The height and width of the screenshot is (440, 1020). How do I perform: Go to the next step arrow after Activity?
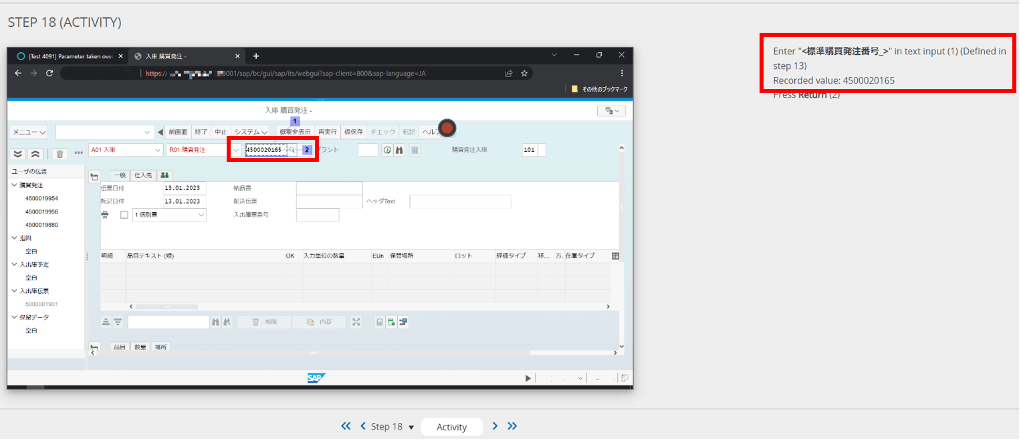pyautogui.click(x=495, y=426)
